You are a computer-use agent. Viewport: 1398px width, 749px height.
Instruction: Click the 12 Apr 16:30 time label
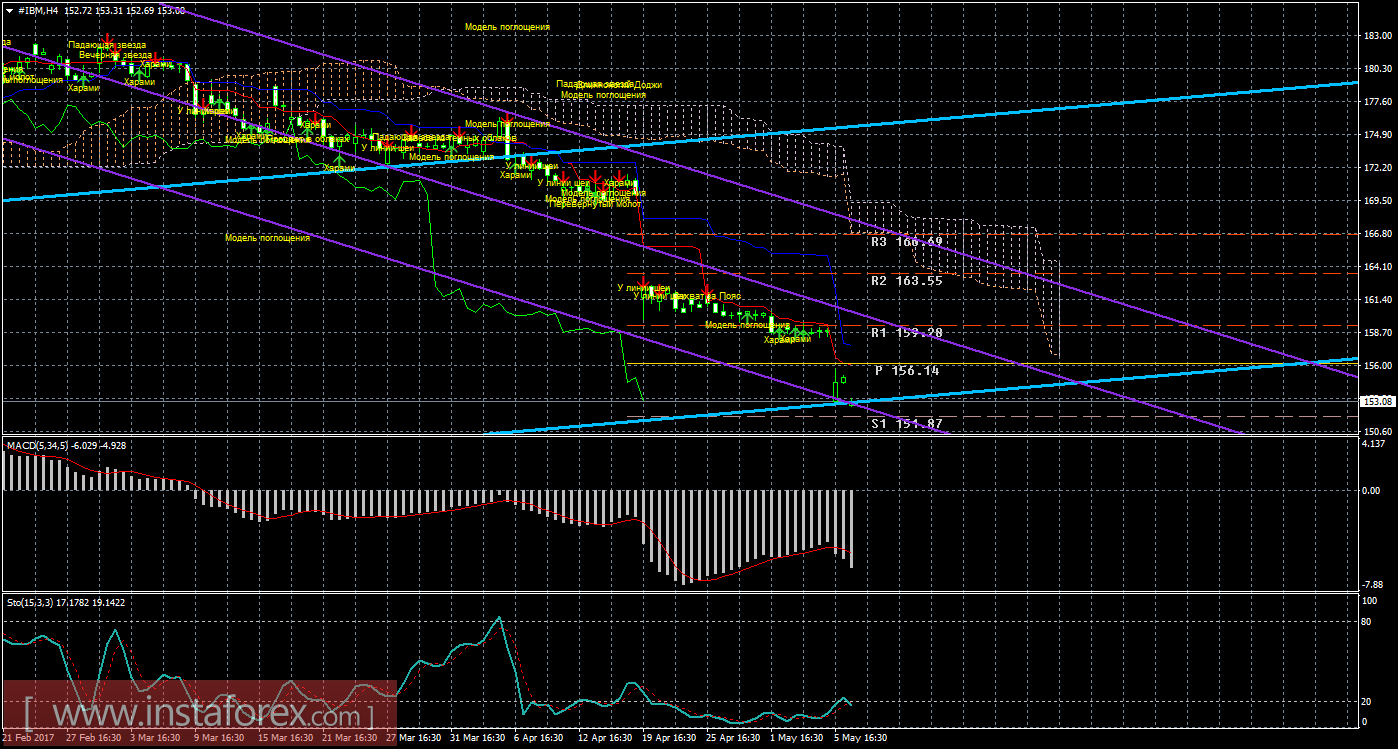pyautogui.click(x=605, y=738)
